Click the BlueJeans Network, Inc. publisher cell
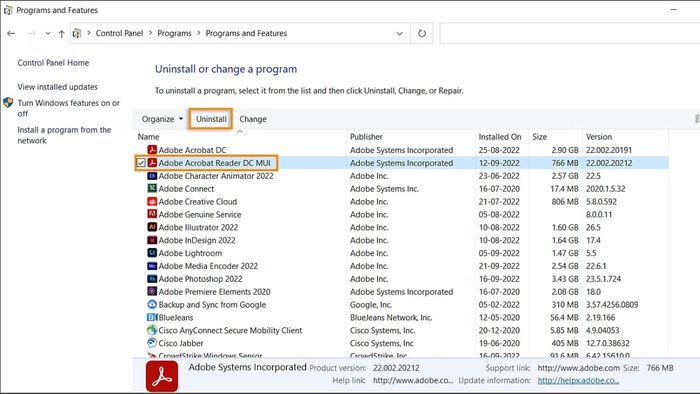The height and width of the screenshot is (394, 700). click(391, 318)
